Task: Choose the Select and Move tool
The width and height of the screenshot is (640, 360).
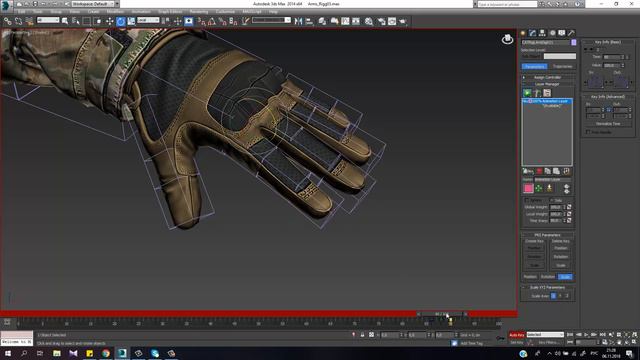Action: [109, 21]
